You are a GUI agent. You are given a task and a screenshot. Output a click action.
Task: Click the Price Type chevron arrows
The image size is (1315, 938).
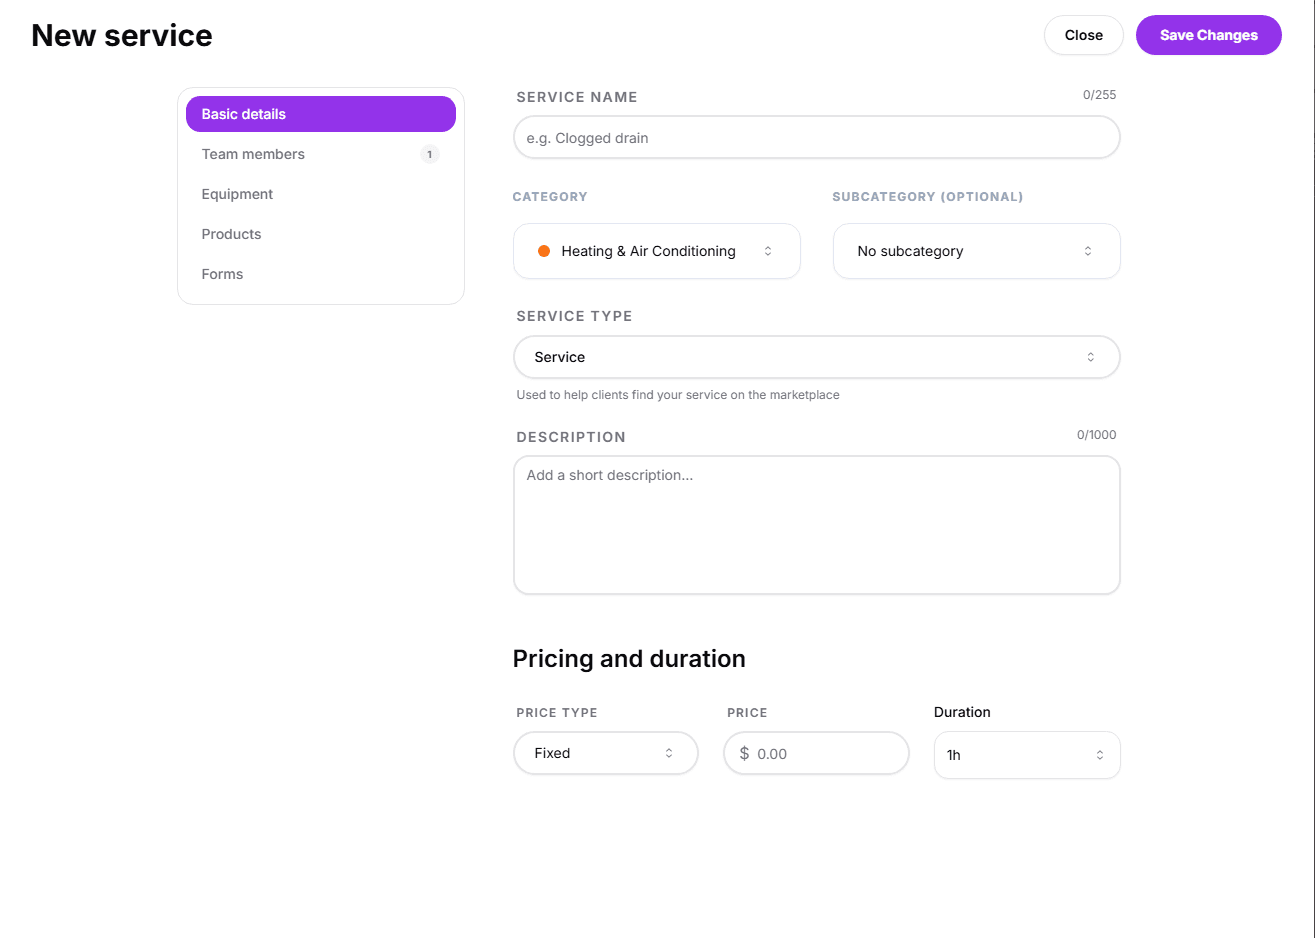pyautogui.click(x=669, y=753)
